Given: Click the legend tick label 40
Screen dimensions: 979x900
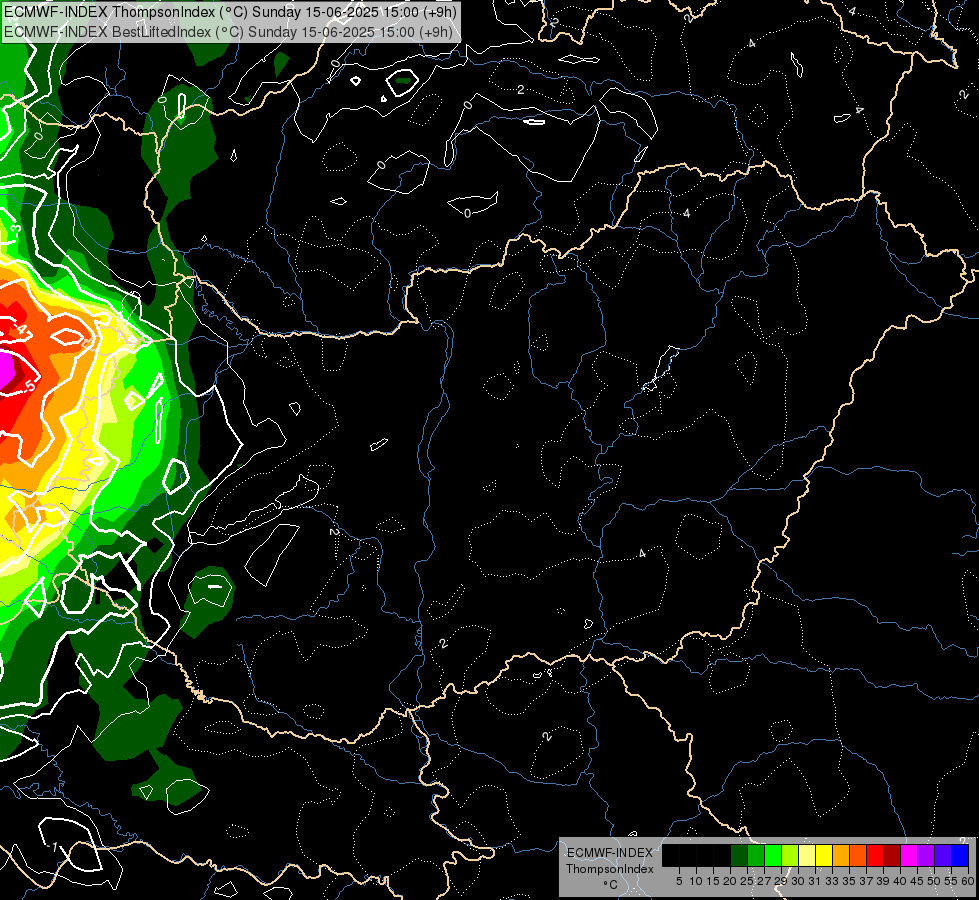Looking at the screenshot, I should (900, 881).
